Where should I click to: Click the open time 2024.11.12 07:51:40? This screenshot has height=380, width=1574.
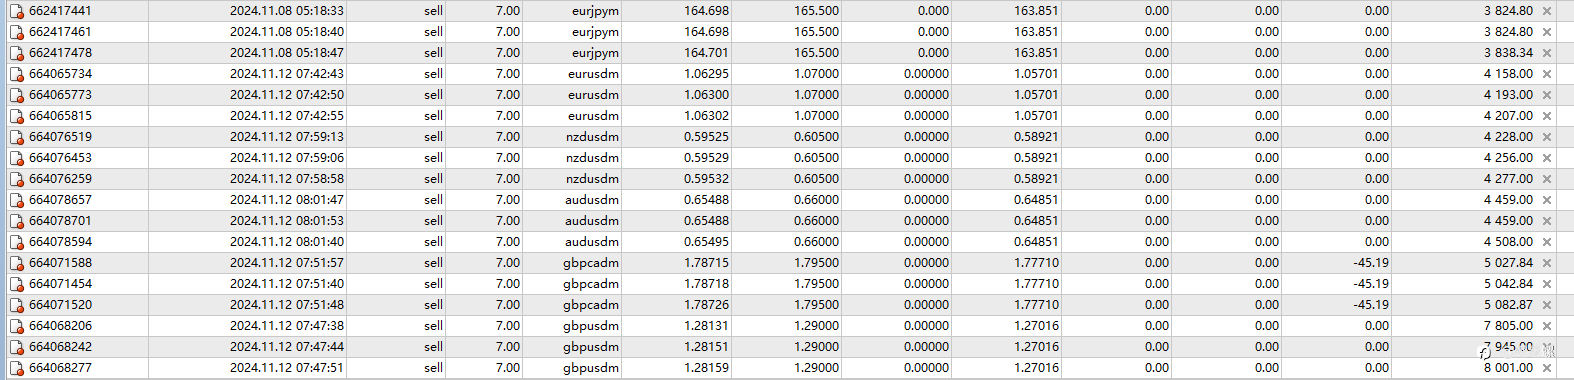[286, 284]
